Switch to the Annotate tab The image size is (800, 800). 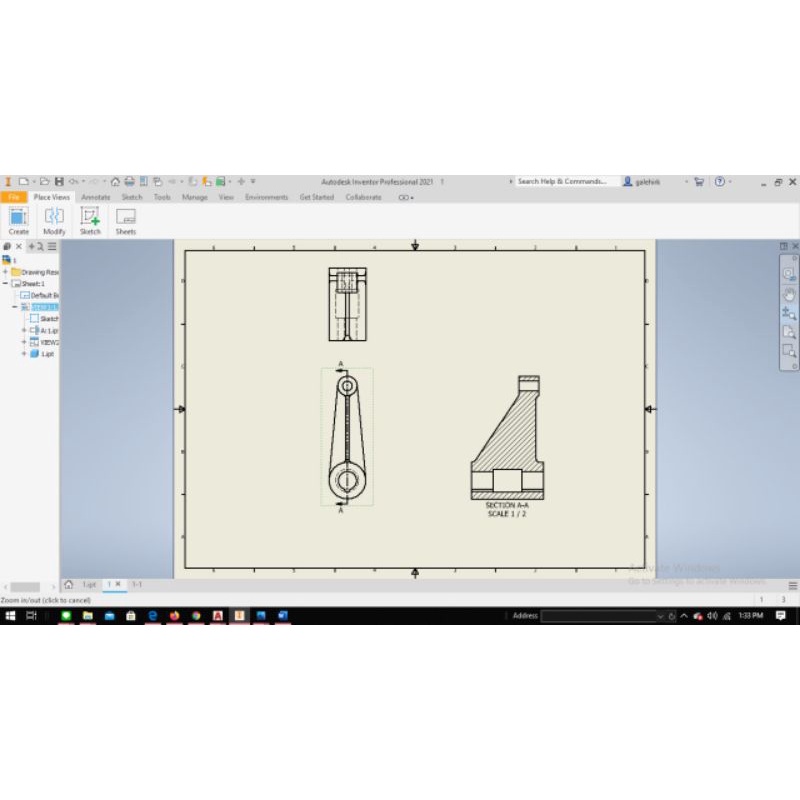click(95, 197)
